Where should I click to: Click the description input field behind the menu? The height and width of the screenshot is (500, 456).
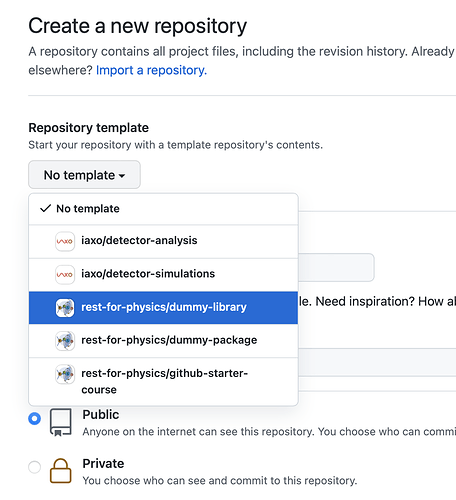(377, 362)
